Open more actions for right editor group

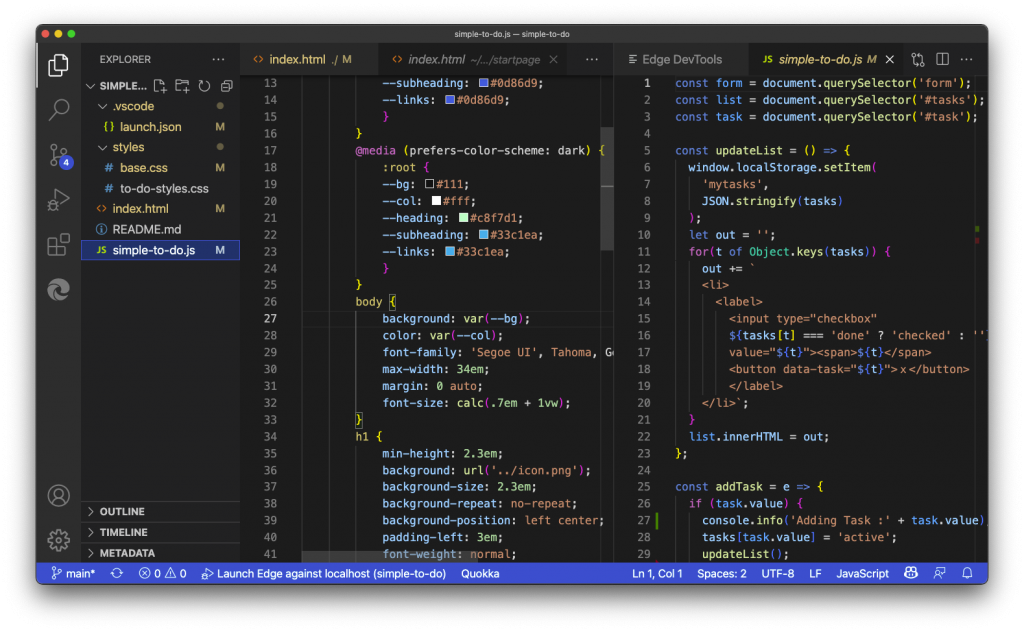(x=967, y=59)
